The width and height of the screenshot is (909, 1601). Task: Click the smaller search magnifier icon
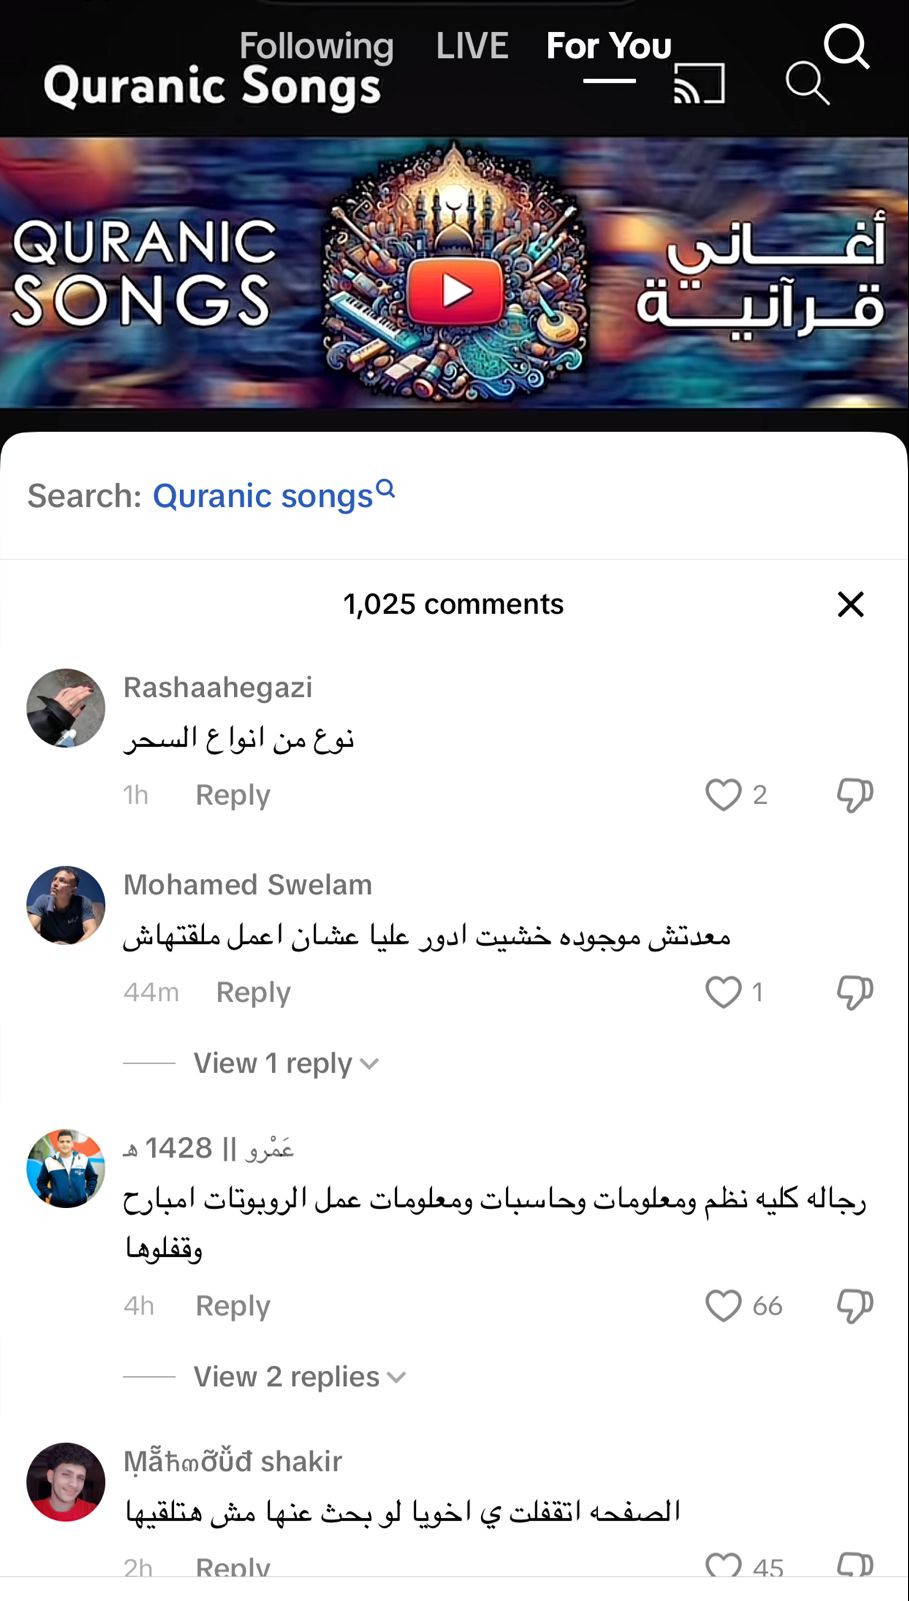[807, 83]
